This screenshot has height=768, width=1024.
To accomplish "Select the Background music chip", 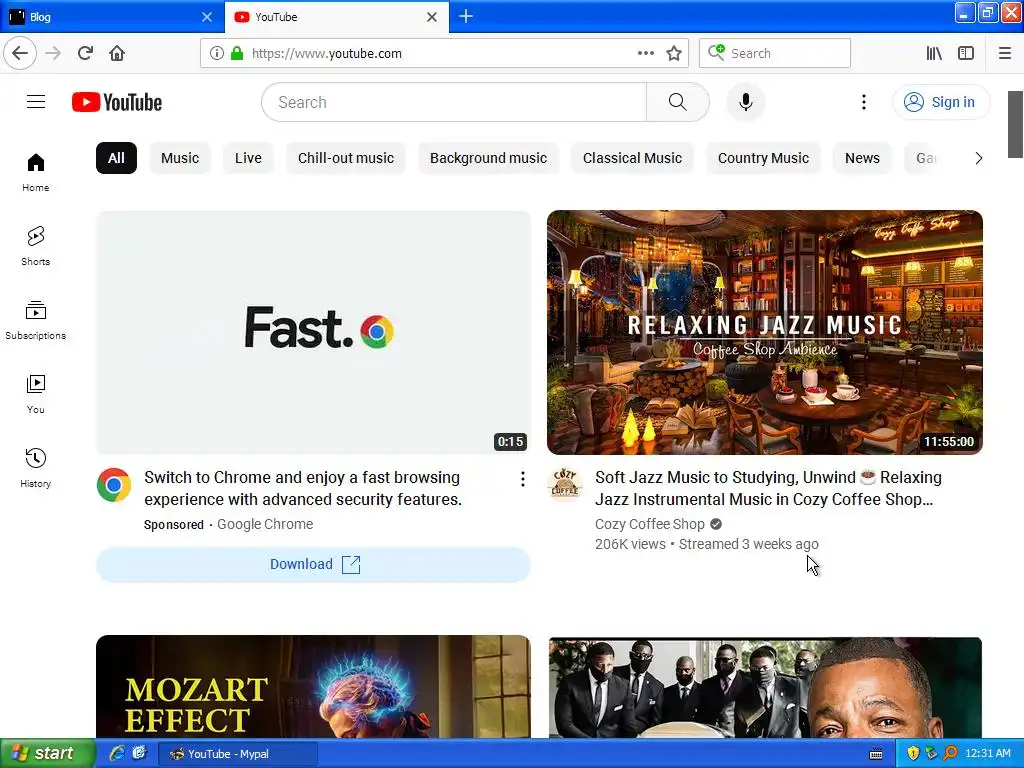I will [x=488, y=158].
